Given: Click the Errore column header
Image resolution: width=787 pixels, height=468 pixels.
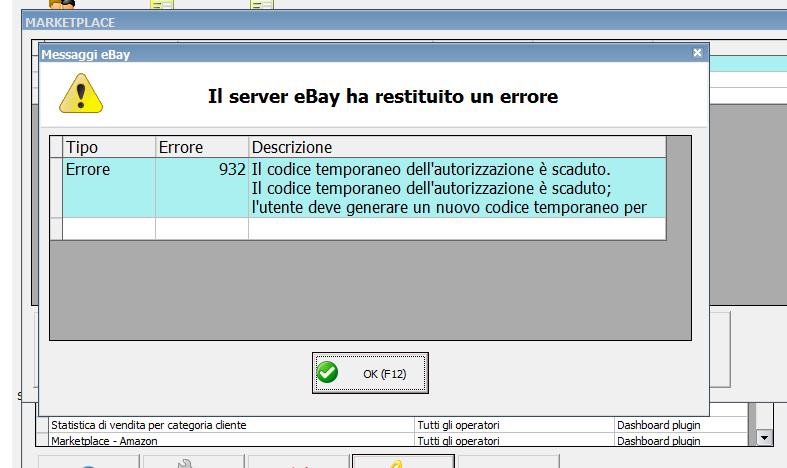Looking at the screenshot, I should (202, 147).
